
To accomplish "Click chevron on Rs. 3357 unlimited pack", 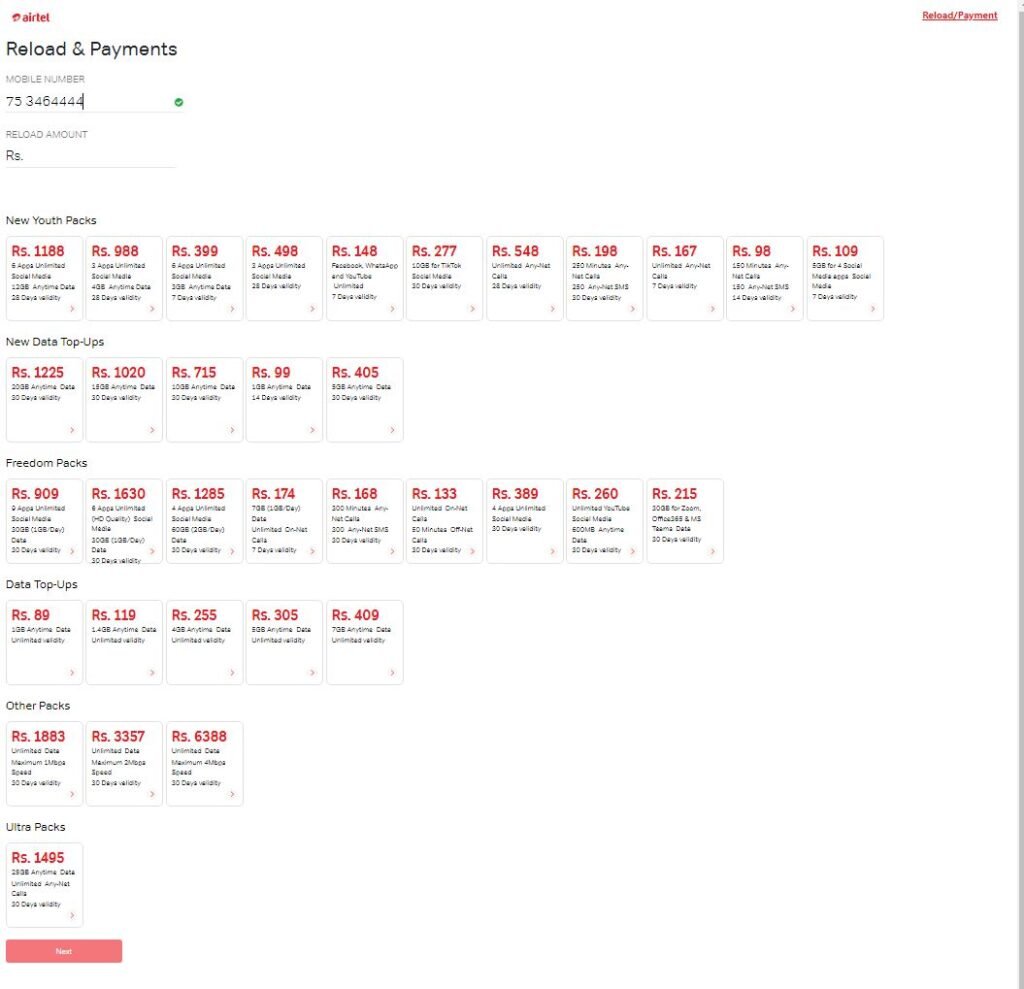I will tap(152, 794).
